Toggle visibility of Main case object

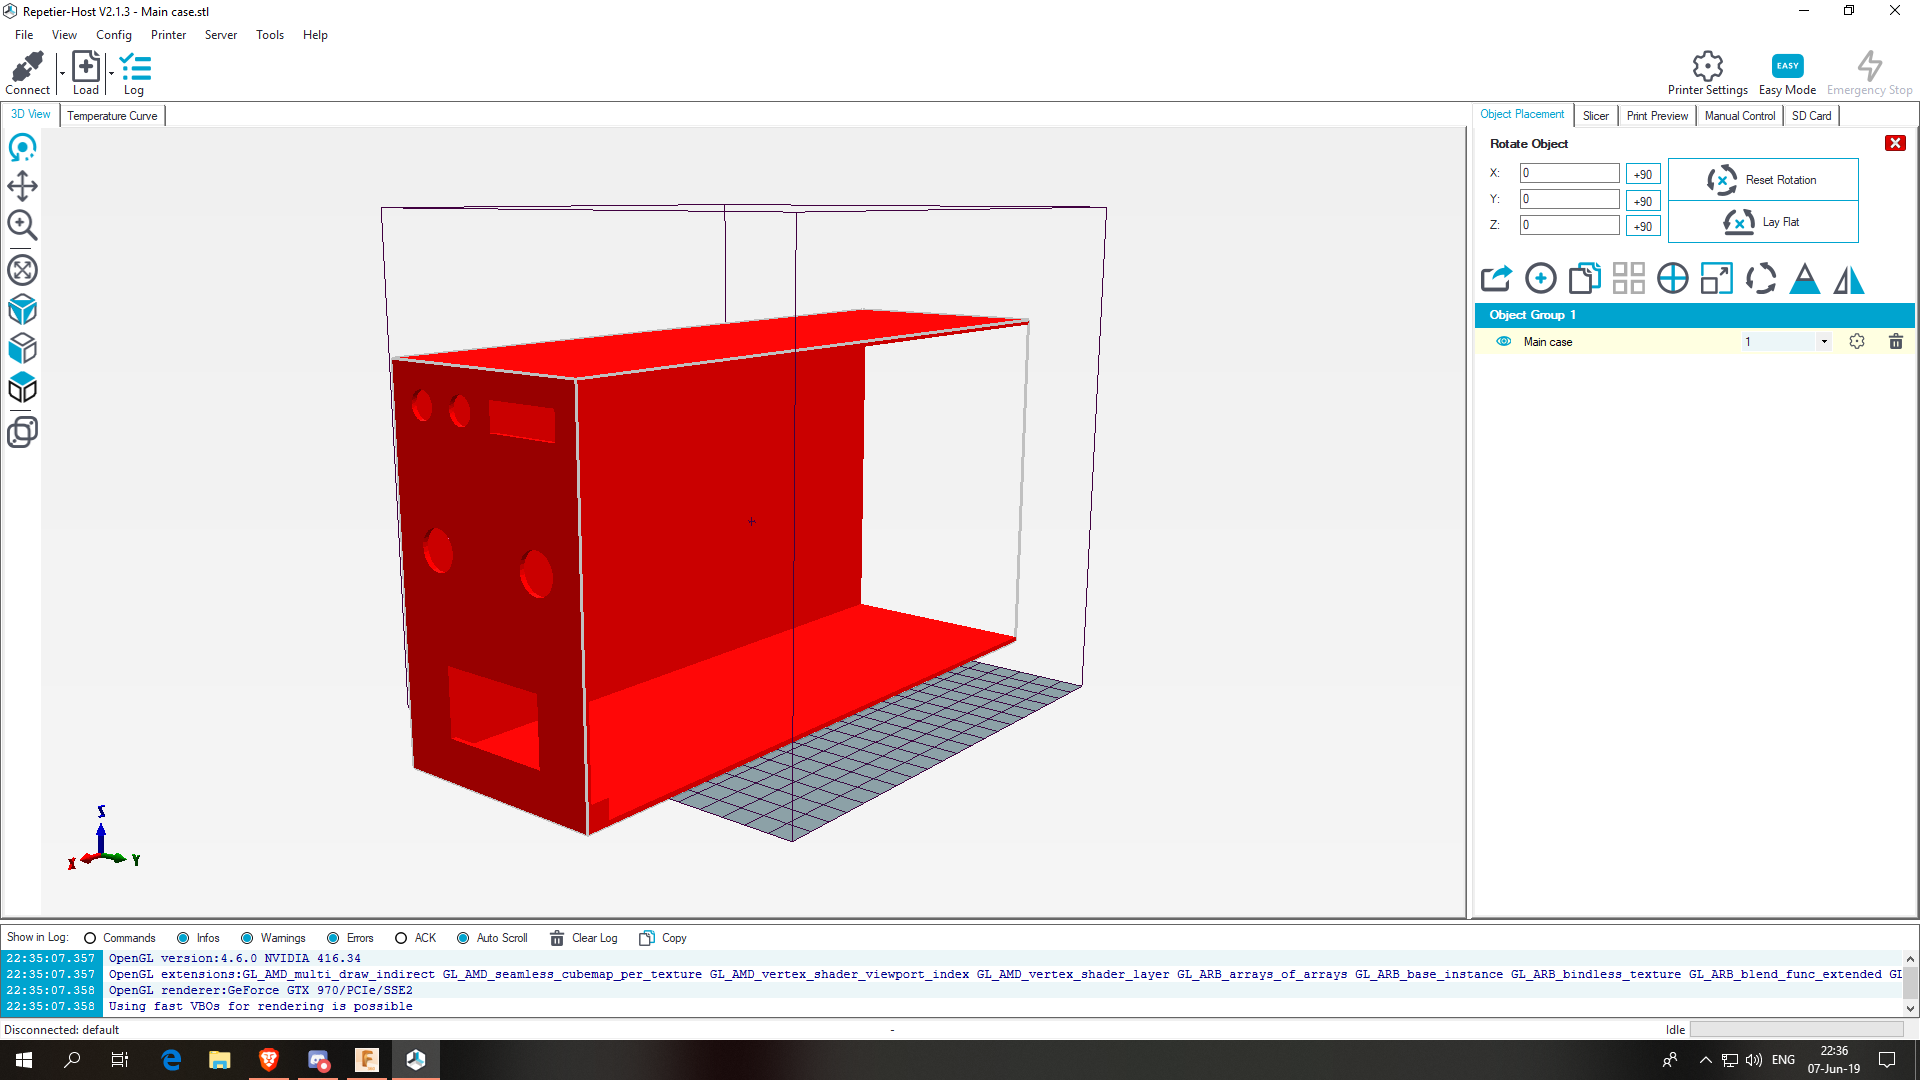[x=1502, y=342]
